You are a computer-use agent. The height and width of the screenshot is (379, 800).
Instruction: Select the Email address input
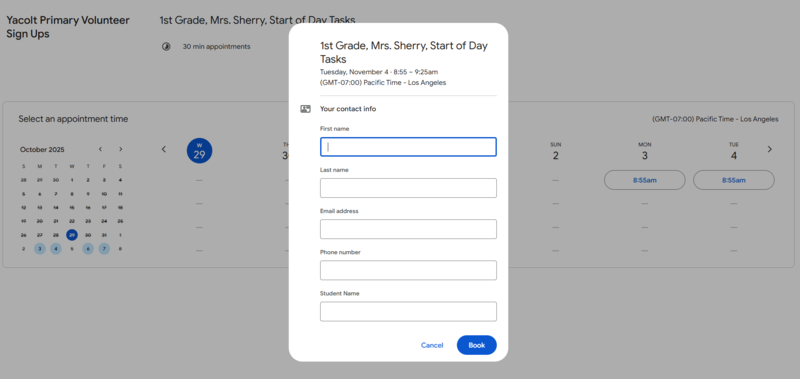(408, 229)
